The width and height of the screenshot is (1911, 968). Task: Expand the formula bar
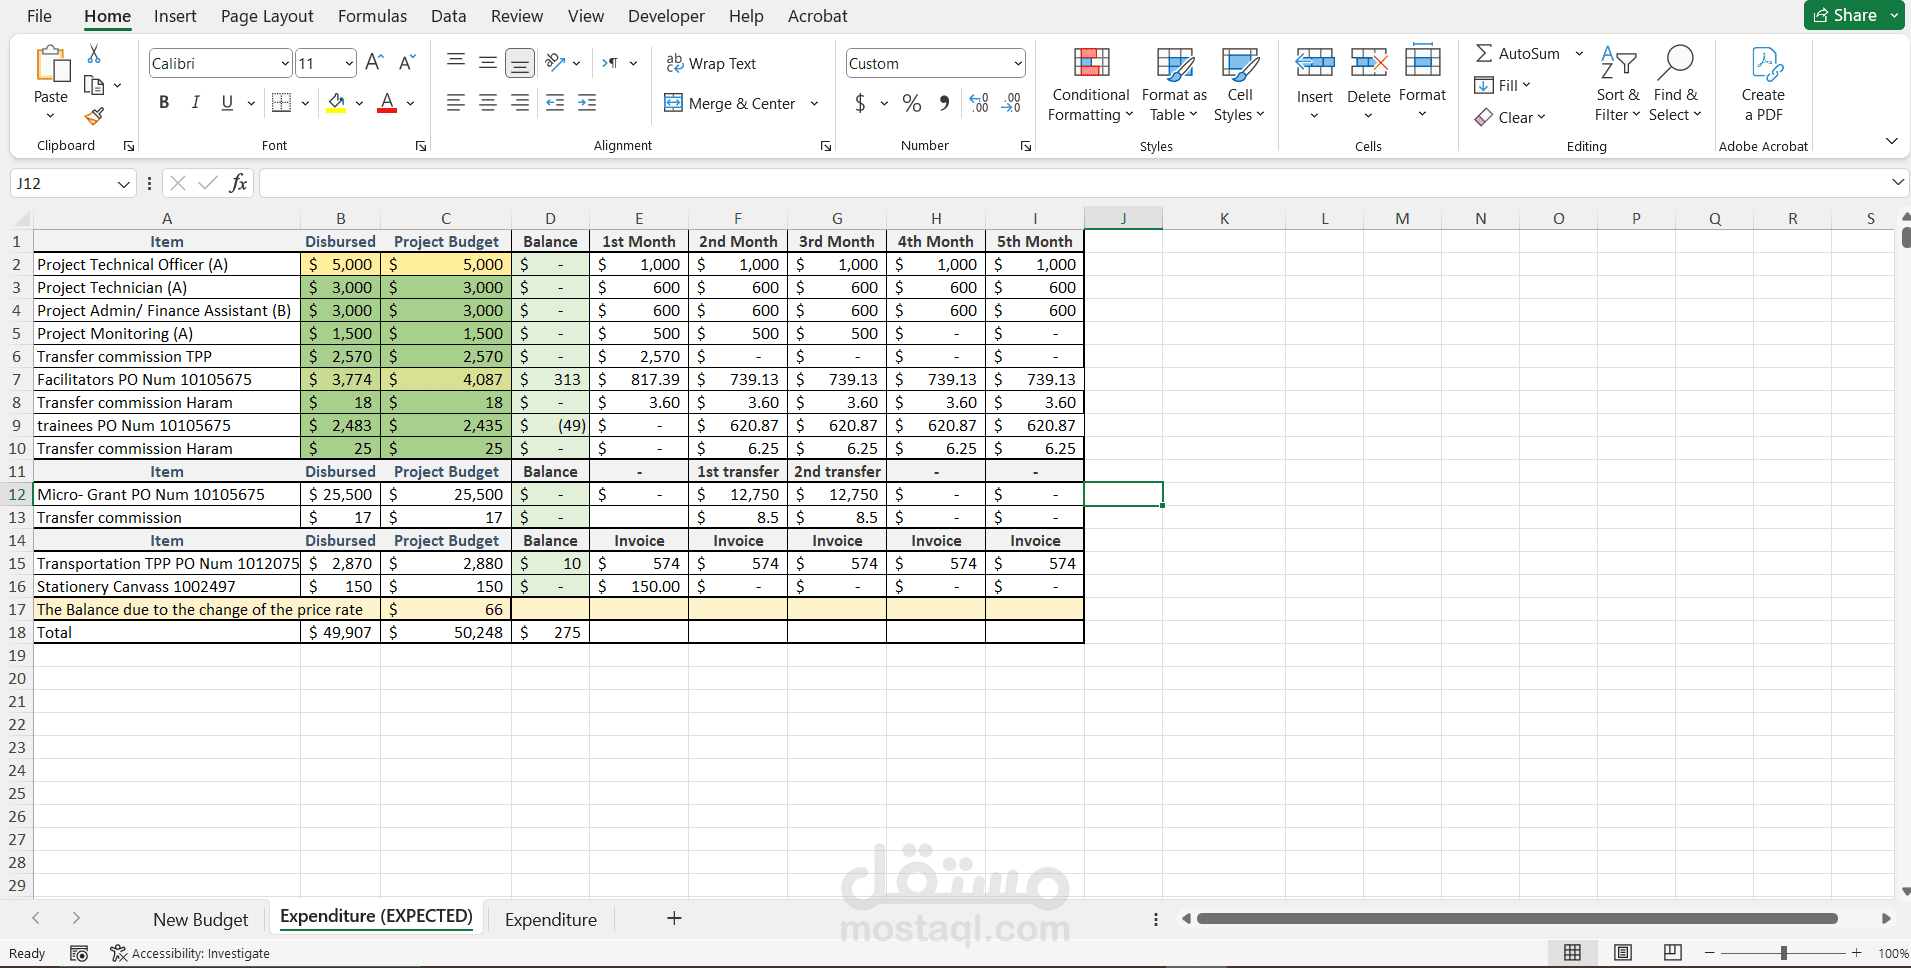pos(1897,182)
